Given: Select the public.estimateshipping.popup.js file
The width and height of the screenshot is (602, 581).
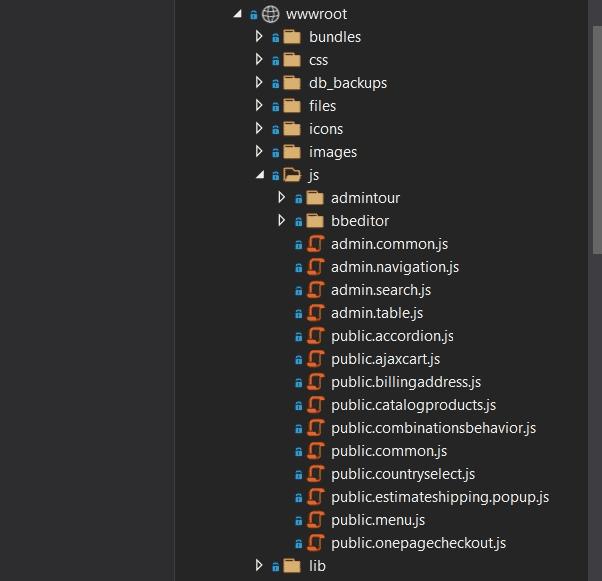Looking at the screenshot, I should click(x=440, y=498).
